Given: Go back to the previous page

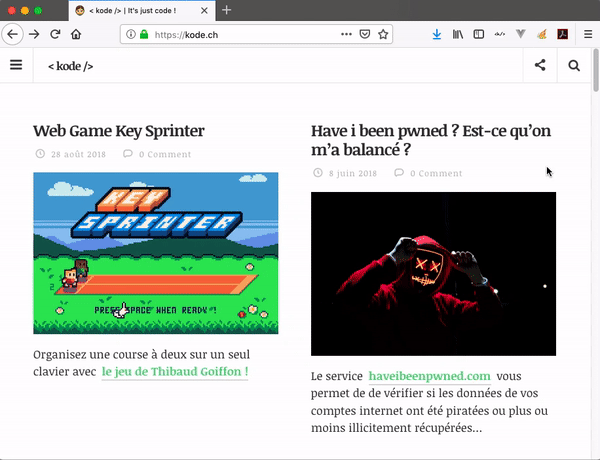Looking at the screenshot, I should click(13, 34).
